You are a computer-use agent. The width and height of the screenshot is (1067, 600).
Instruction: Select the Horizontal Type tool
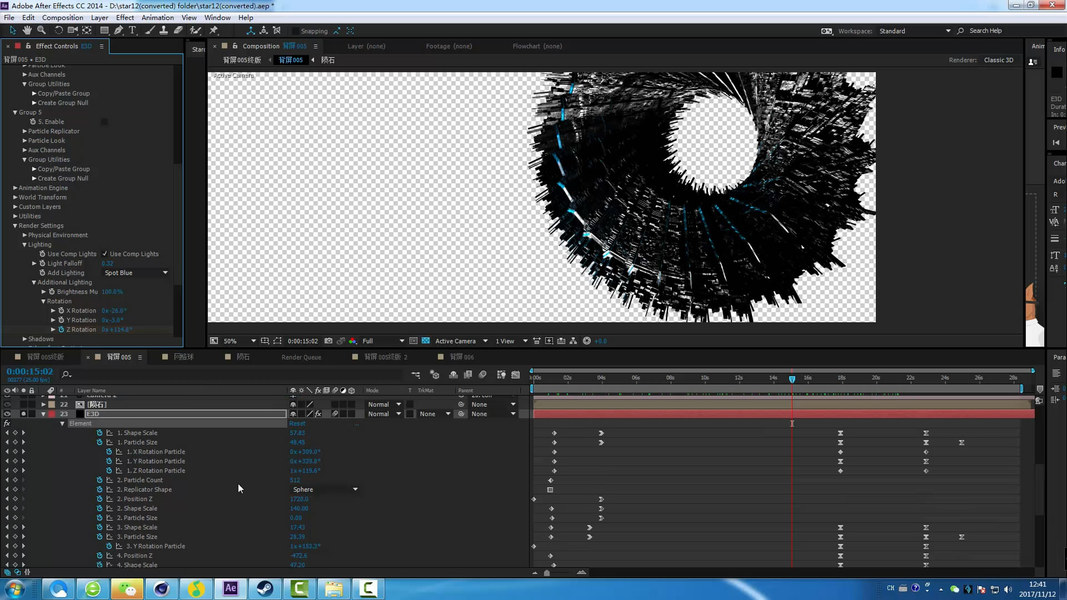coord(133,31)
